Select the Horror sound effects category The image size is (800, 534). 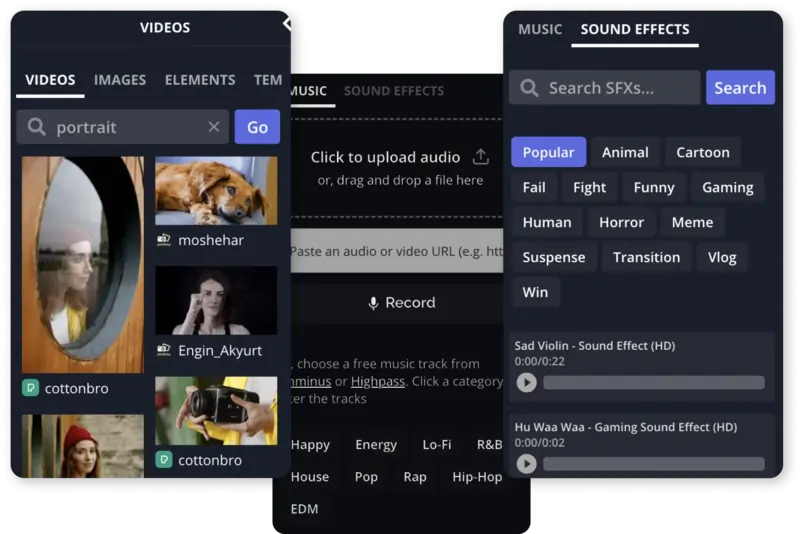click(x=621, y=222)
